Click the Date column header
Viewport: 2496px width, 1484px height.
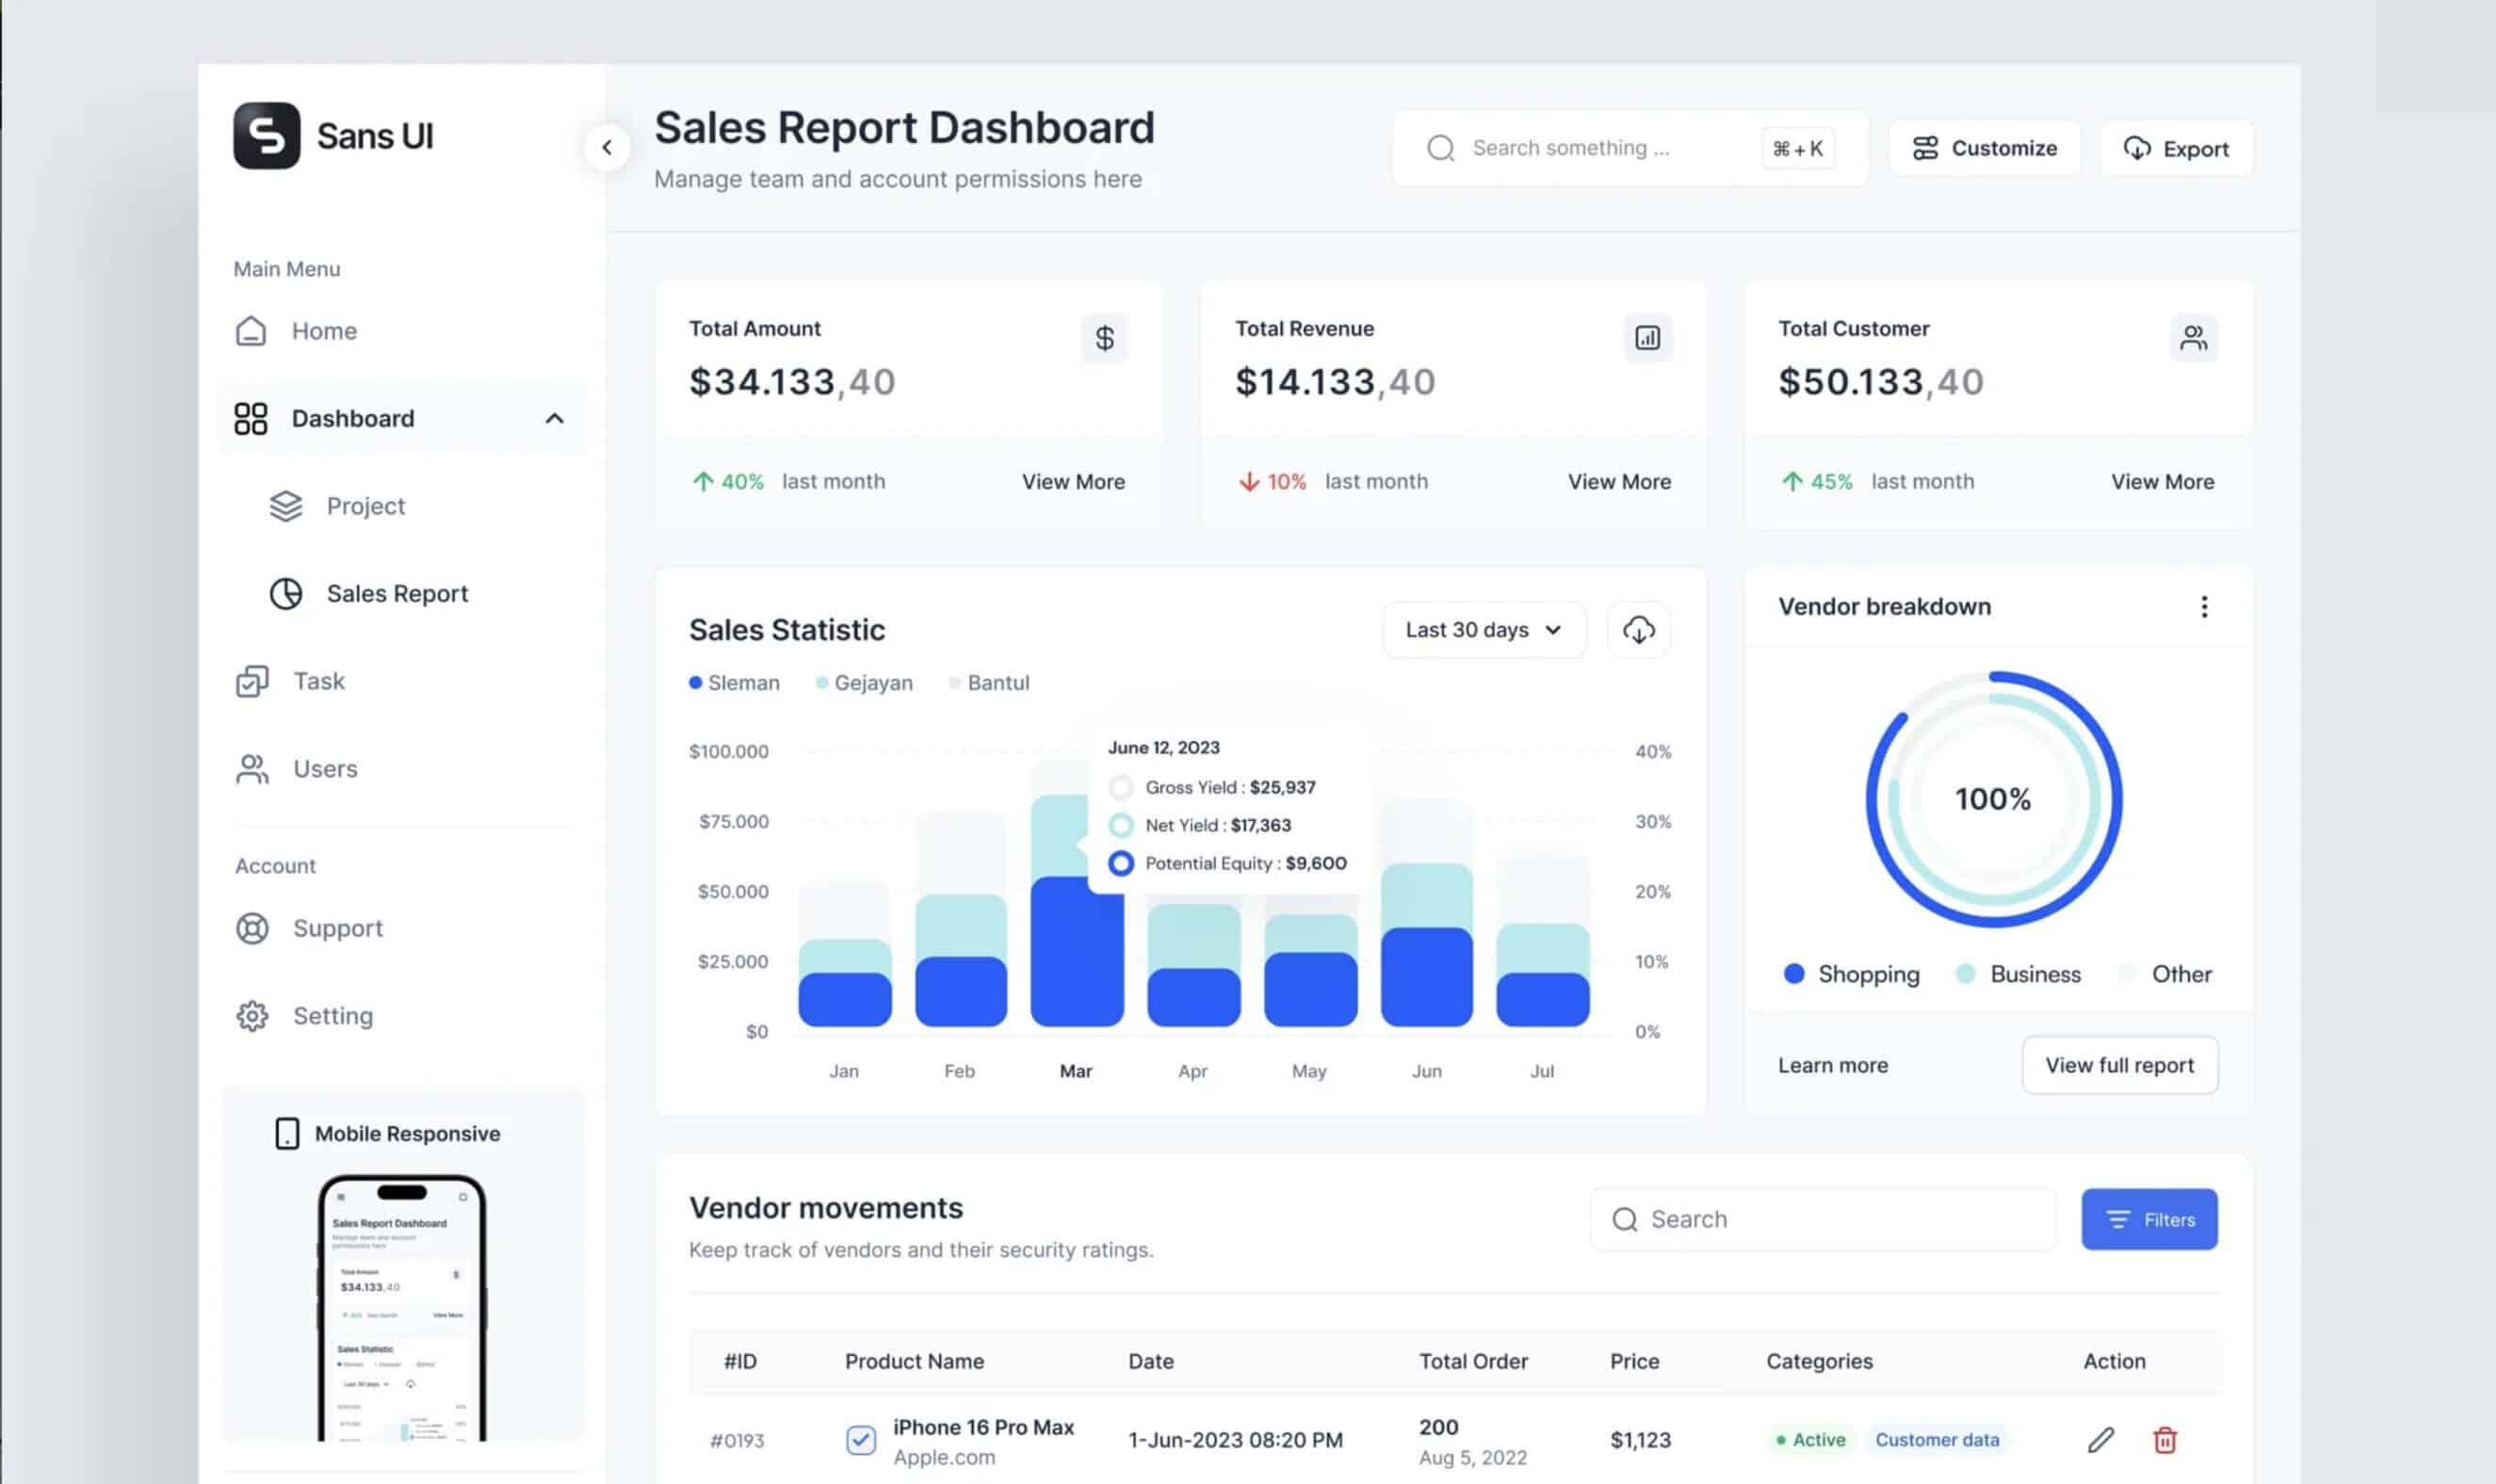[x=1151, y=1361]
